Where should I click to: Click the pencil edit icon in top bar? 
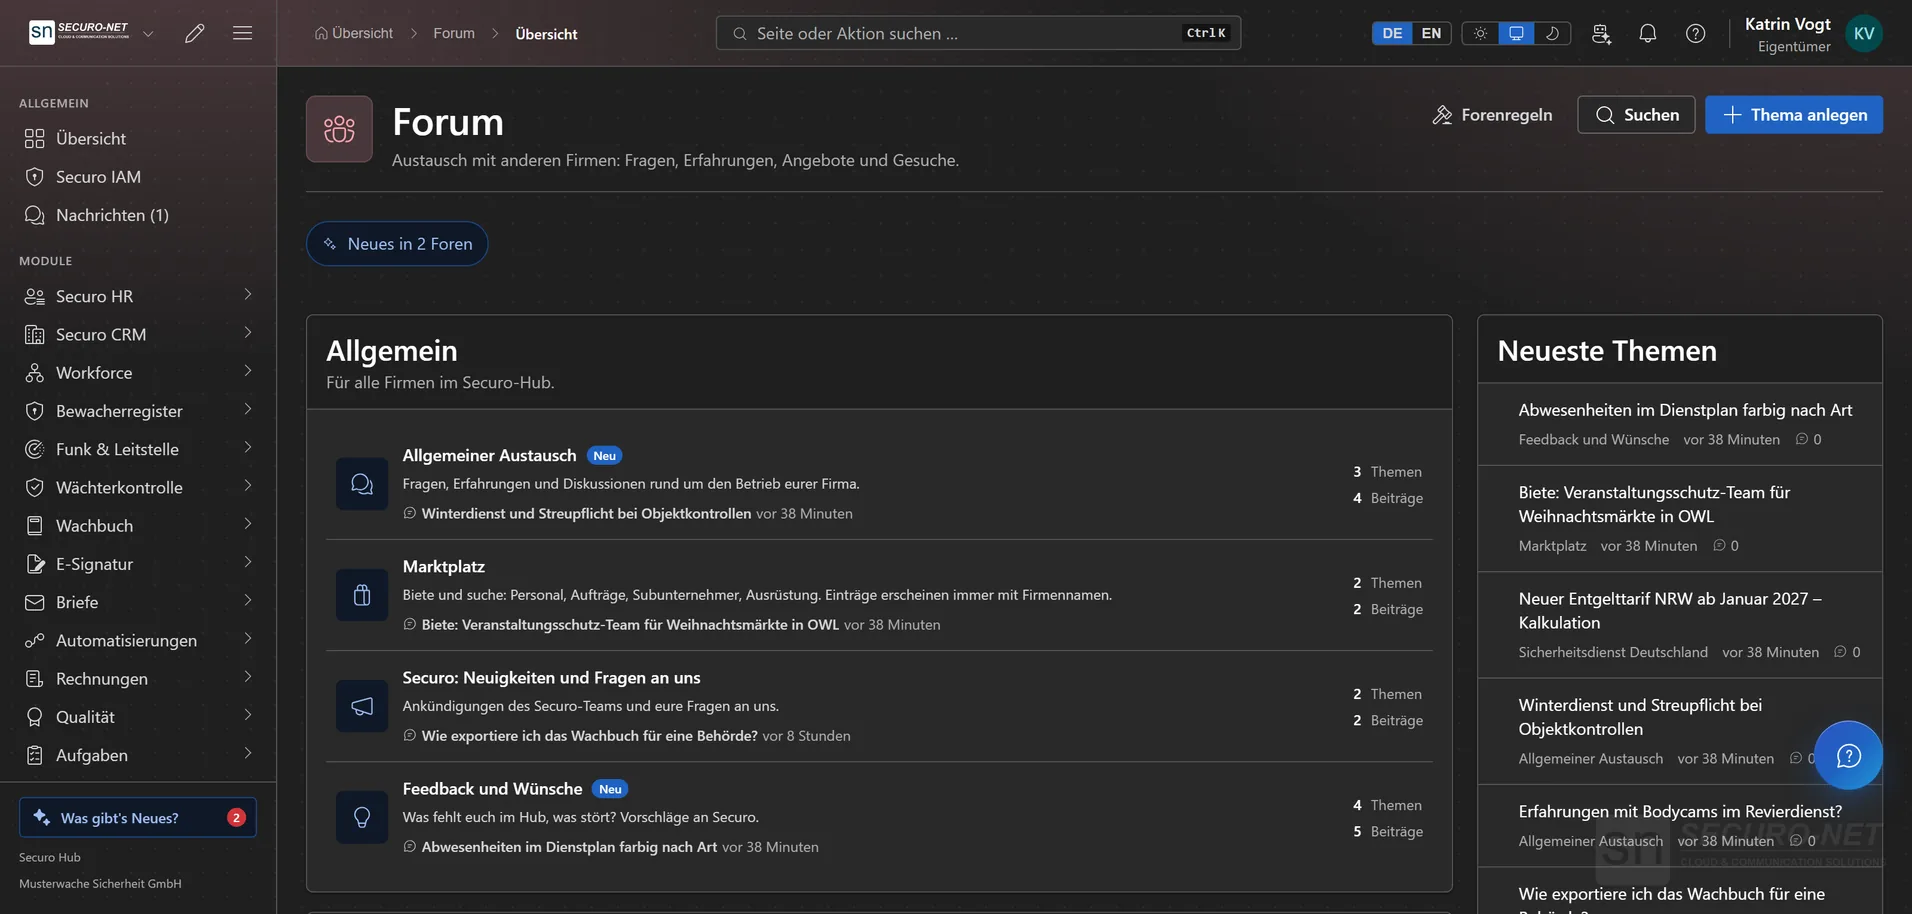(195, 33)
